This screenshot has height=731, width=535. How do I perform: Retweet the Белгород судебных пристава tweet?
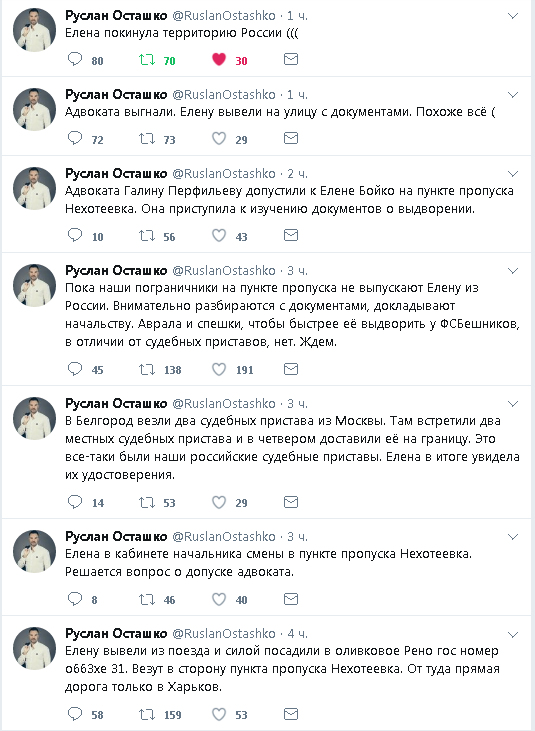coord(147,502)
